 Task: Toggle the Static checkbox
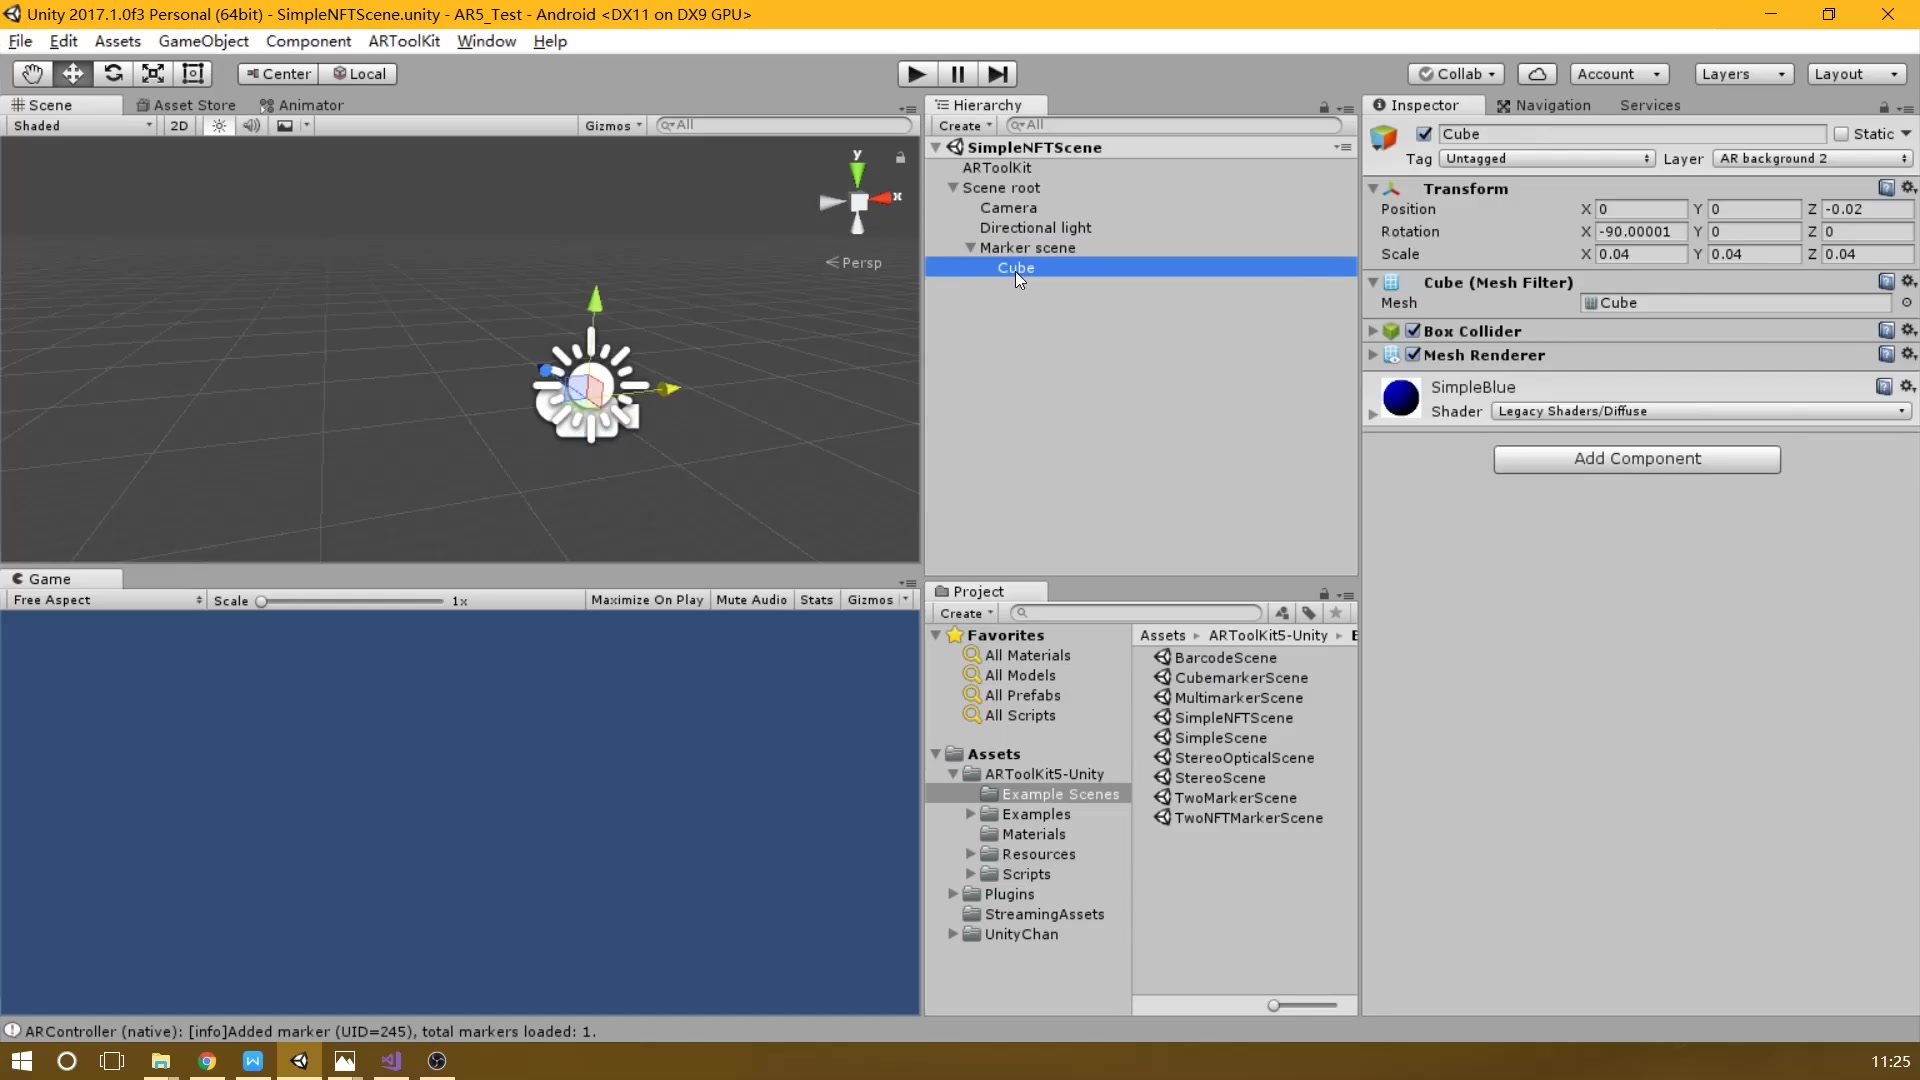coord(1841,134)
